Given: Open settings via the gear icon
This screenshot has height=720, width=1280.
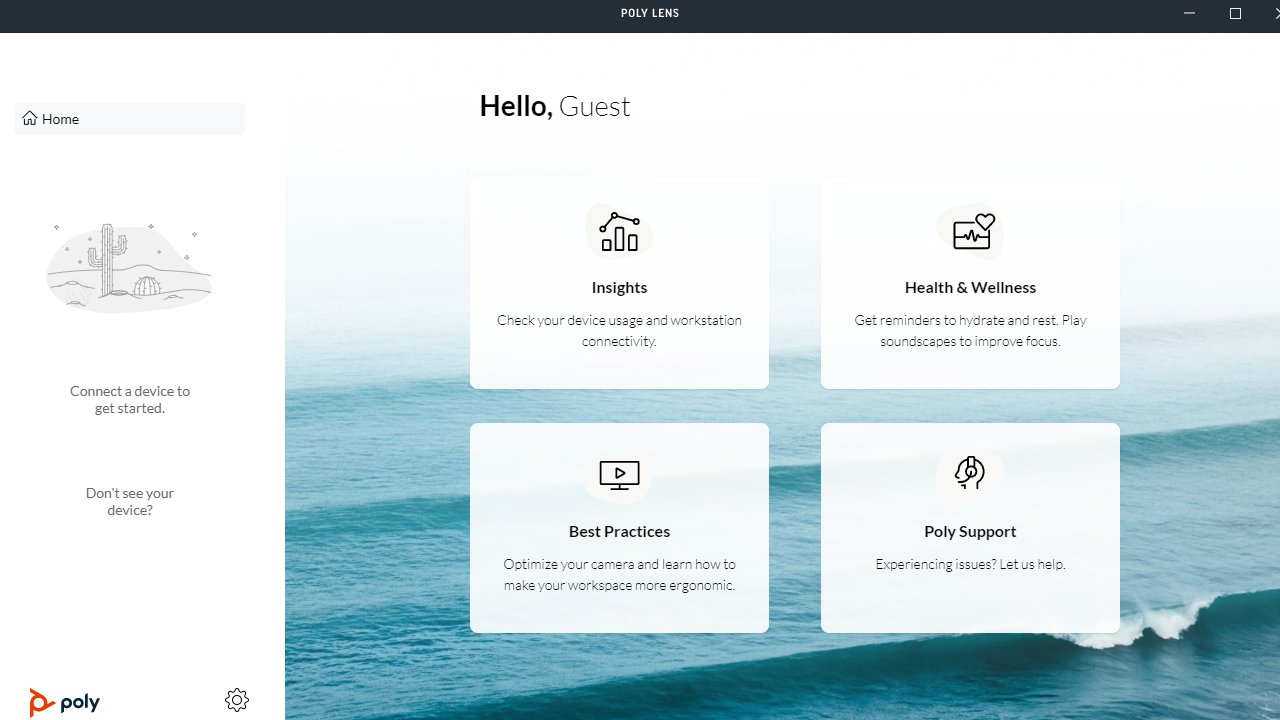Looking at the screenshot, I should (237, 700).
